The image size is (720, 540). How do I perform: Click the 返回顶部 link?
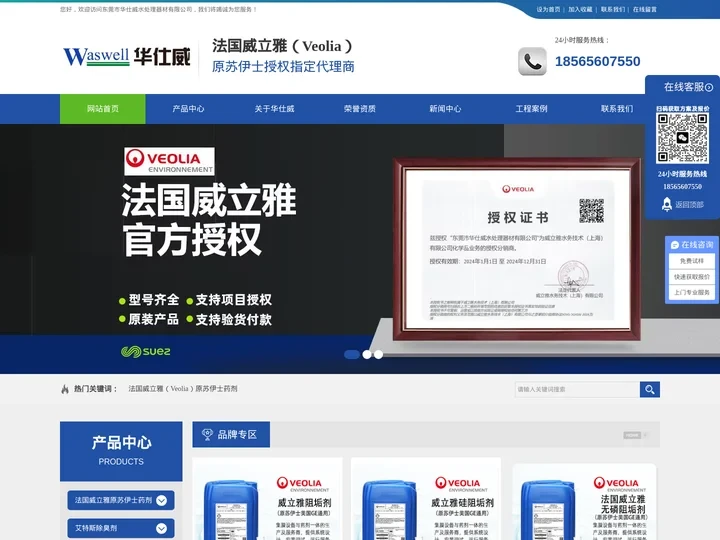[x=689, y=205]
